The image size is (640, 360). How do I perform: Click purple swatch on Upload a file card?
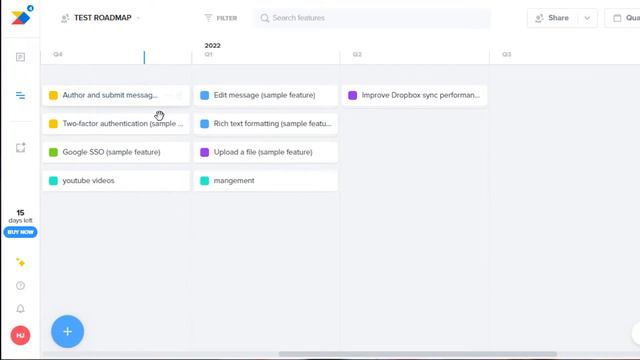(204, 152)
